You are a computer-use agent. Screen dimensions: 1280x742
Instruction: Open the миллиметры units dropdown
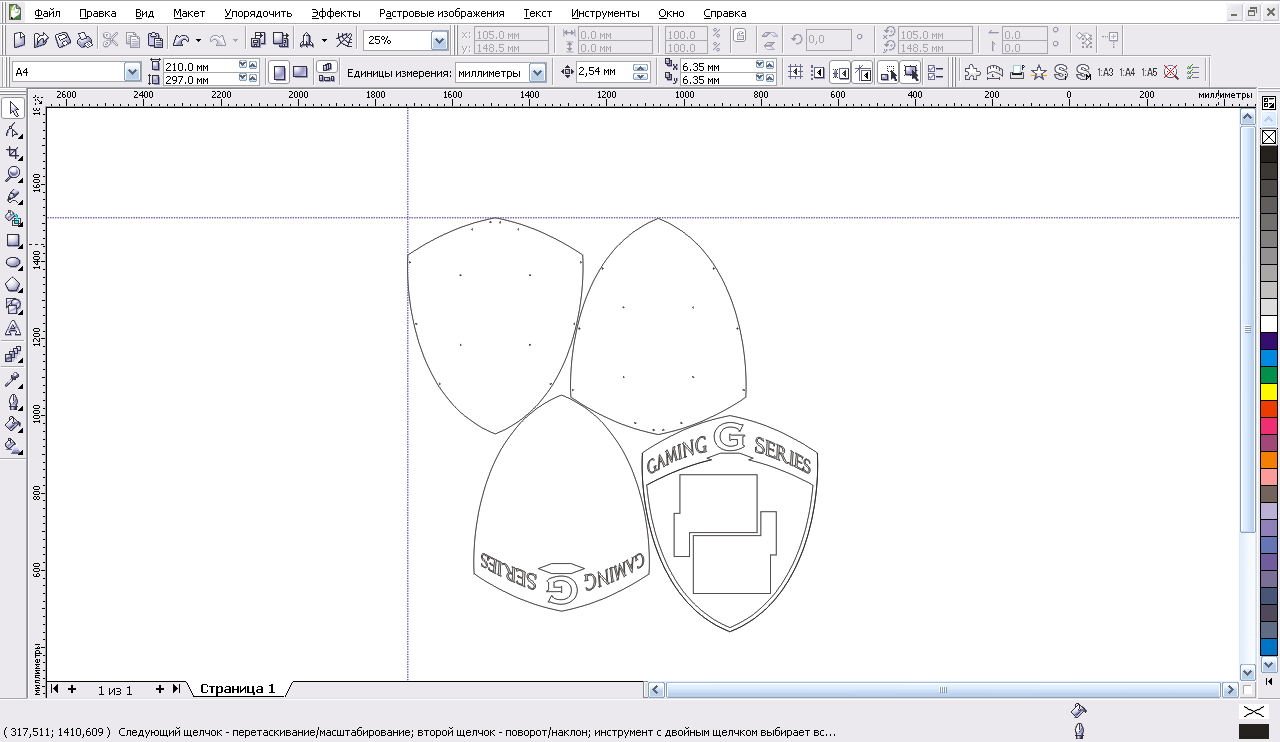(x=537, y=72)
